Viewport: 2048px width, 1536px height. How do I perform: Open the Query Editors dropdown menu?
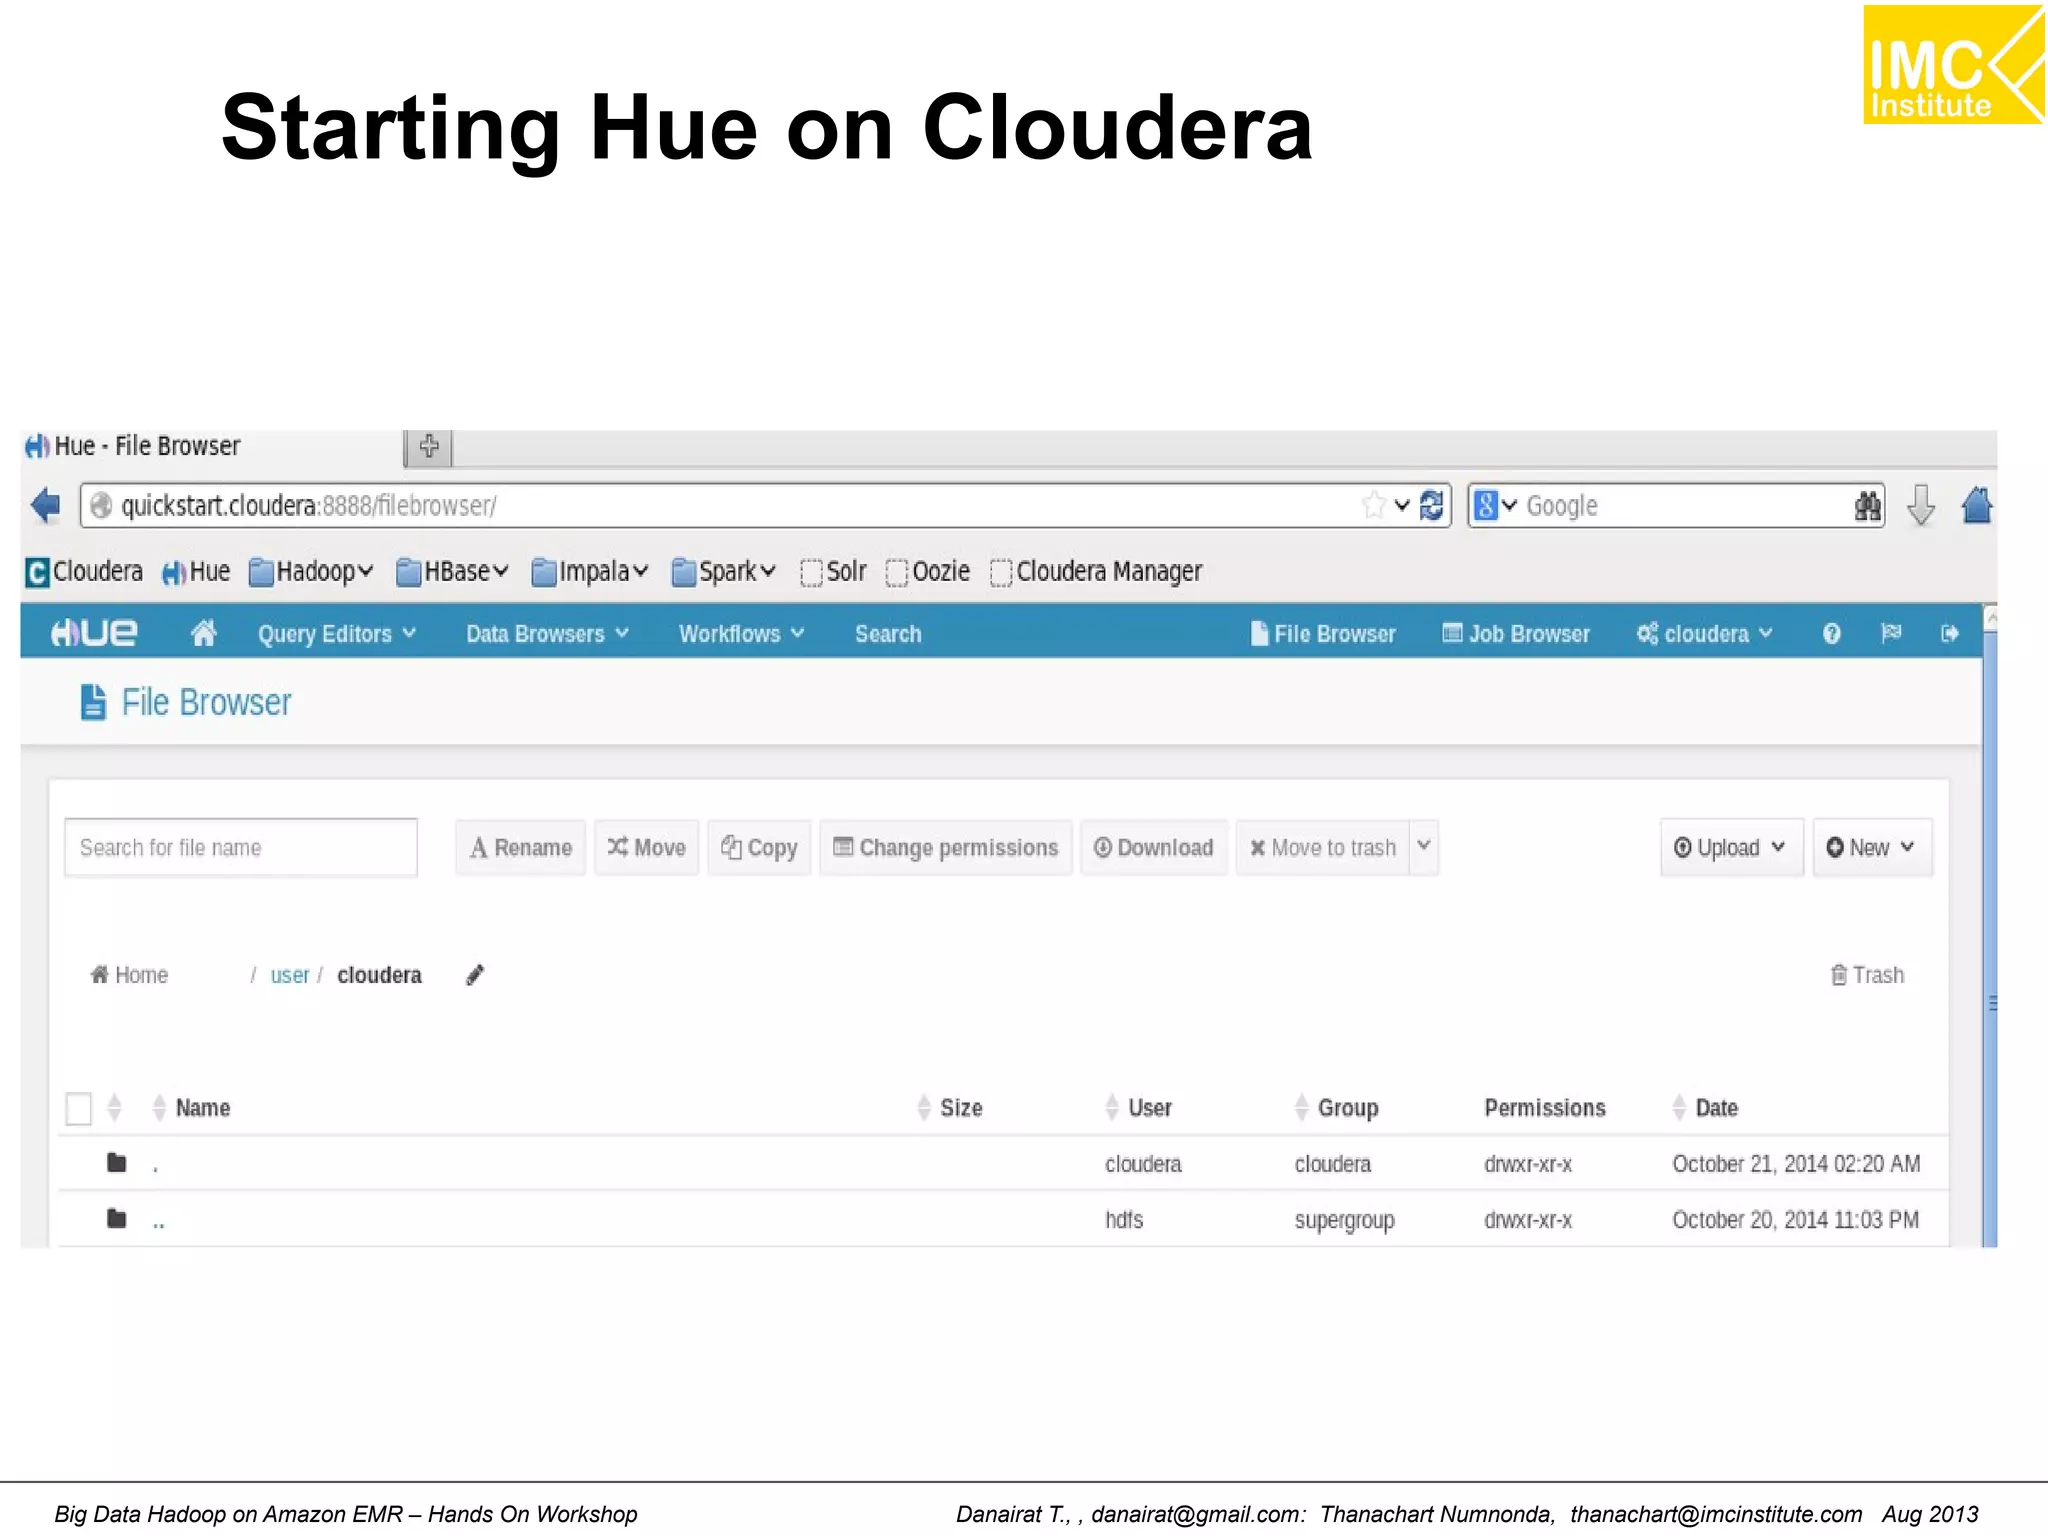click(x=336, y=634)
